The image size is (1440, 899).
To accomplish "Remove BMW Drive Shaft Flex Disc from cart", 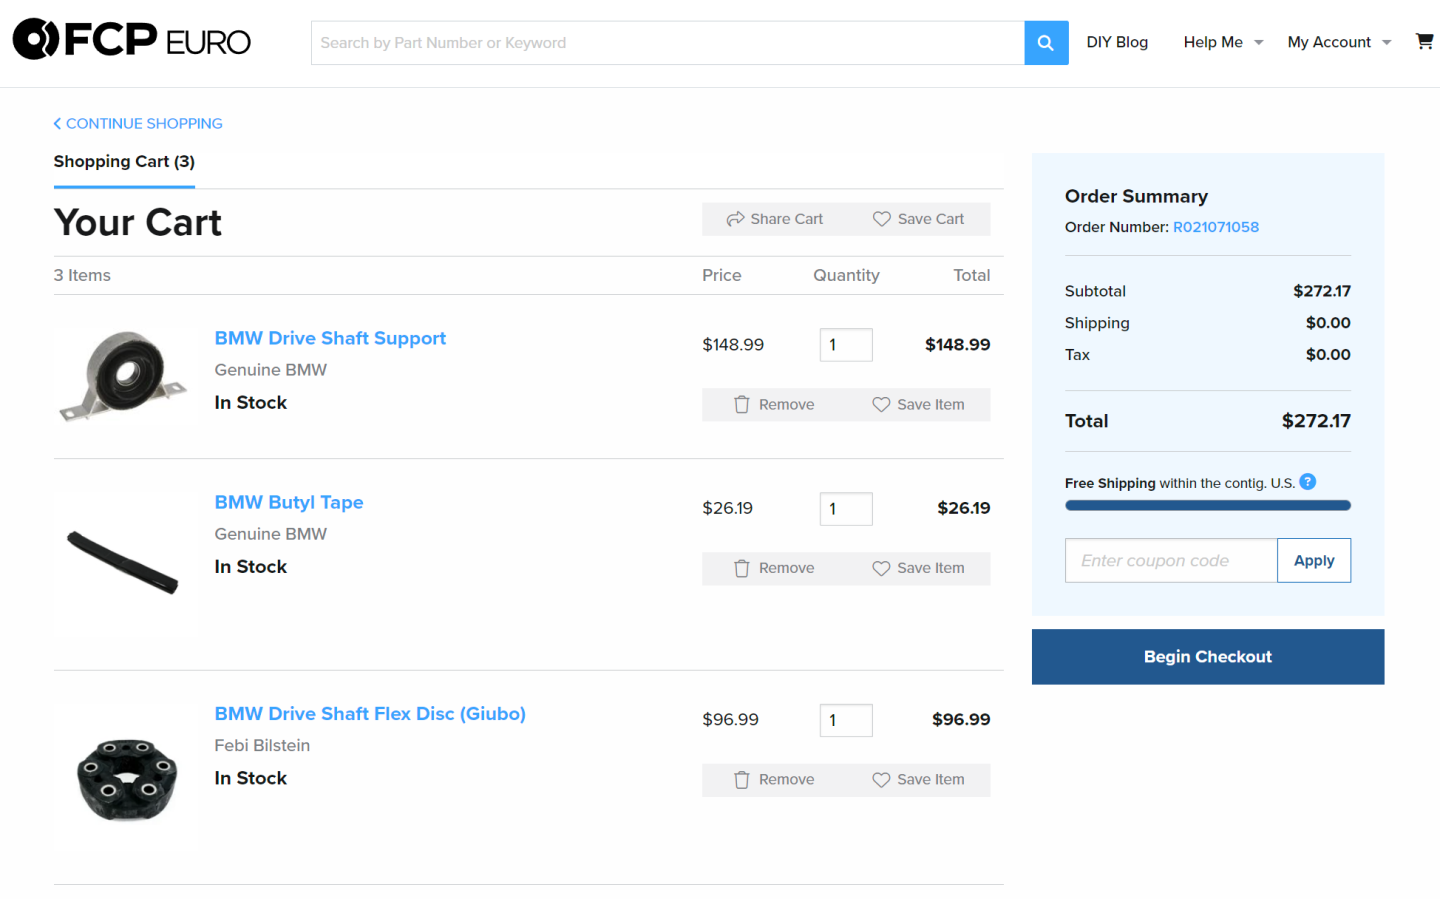I will point(774,780).
